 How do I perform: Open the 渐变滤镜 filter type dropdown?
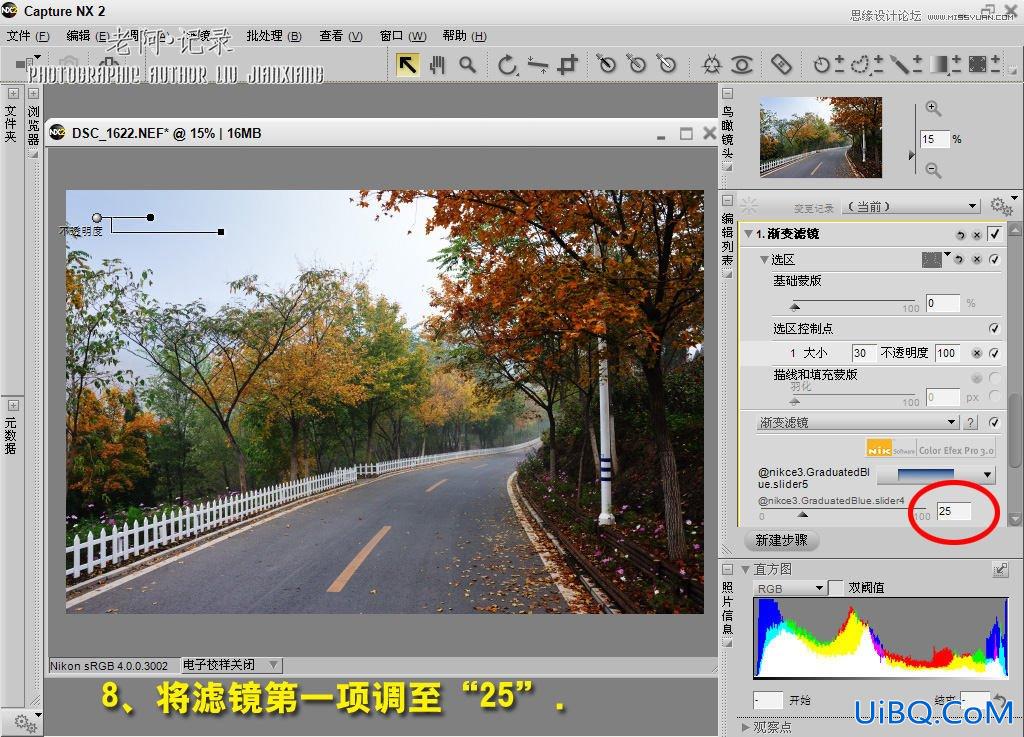tap(857, 423)
